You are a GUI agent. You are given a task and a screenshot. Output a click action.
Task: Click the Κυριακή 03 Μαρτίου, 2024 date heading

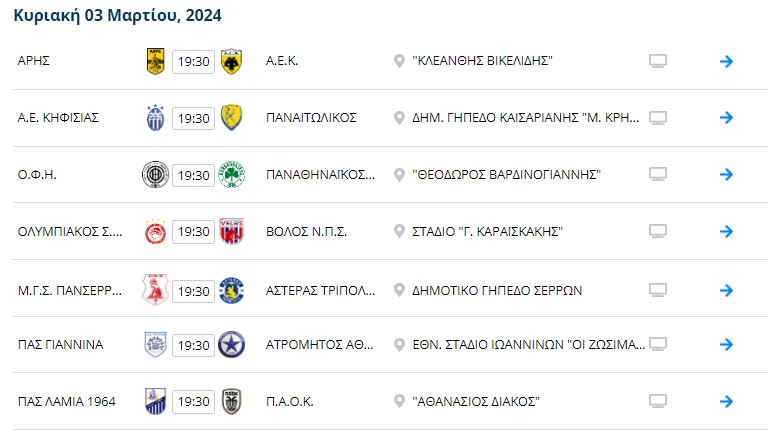[x=118, y=16]
